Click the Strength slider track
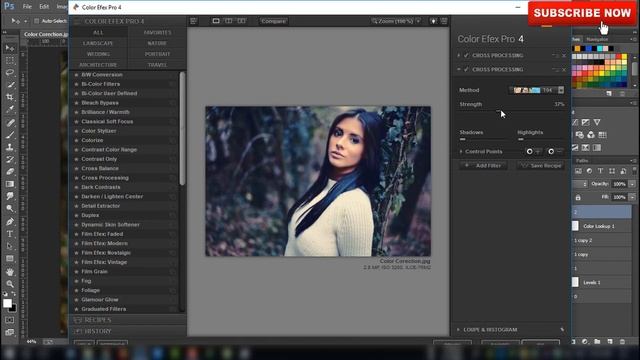 512,111
